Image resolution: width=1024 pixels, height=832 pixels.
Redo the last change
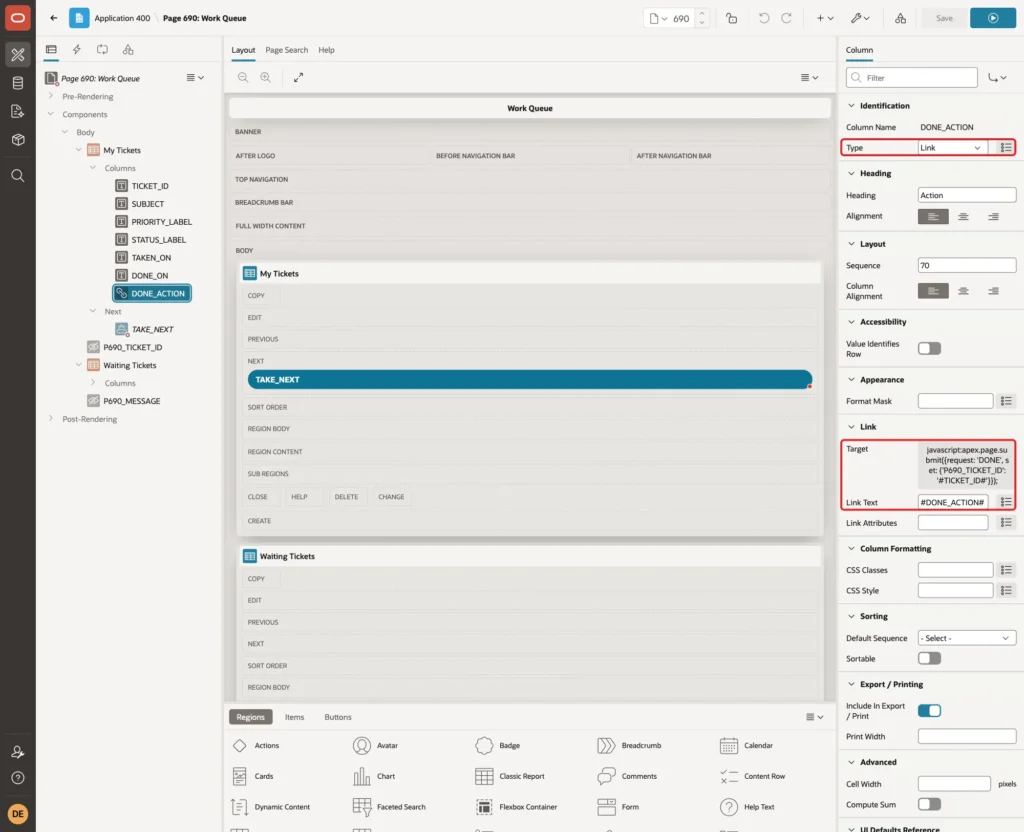click(x=786, y=18)
